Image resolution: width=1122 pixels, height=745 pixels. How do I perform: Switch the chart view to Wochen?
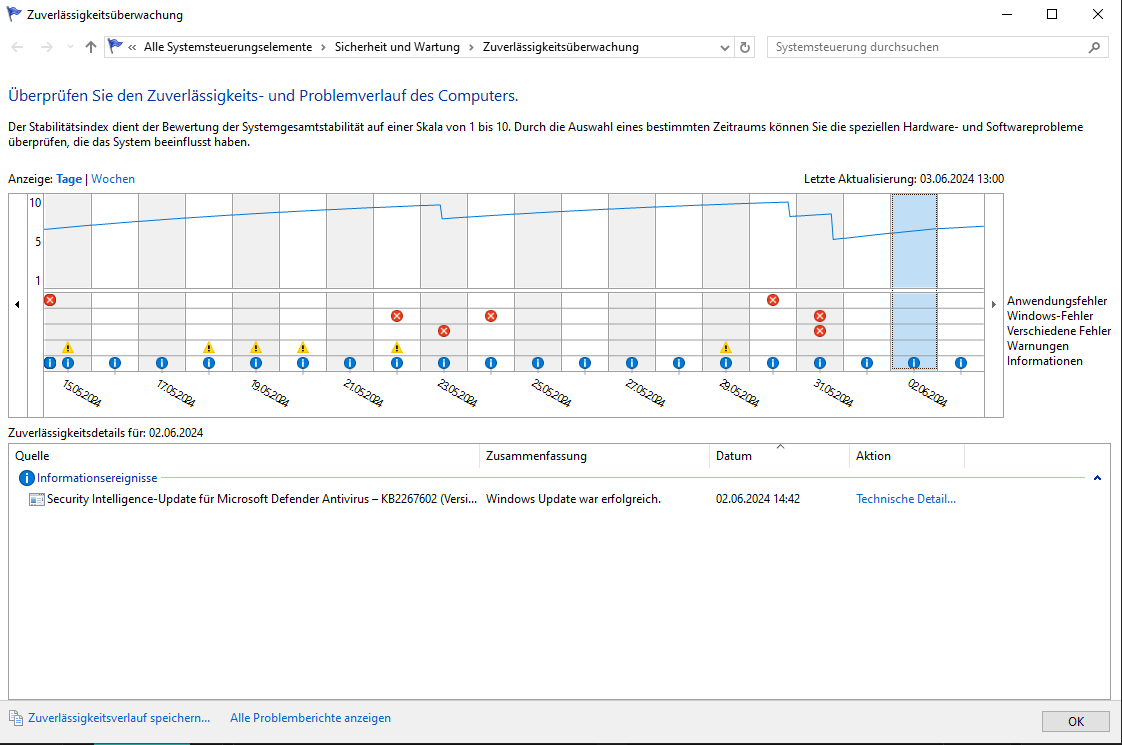pyautogui.click(x=113, y=179)
